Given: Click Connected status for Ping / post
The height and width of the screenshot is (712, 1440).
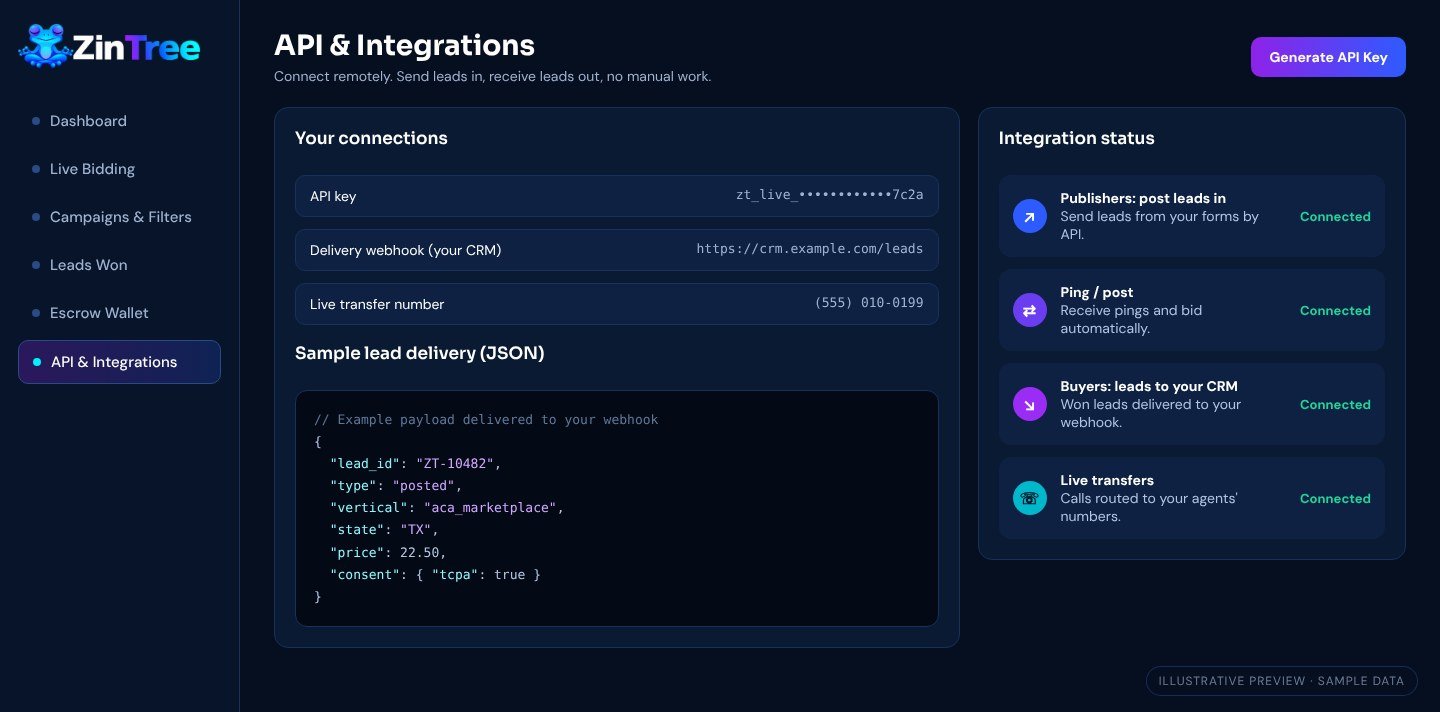Looking at the screenshot, I should click(x=1335, y=310).
